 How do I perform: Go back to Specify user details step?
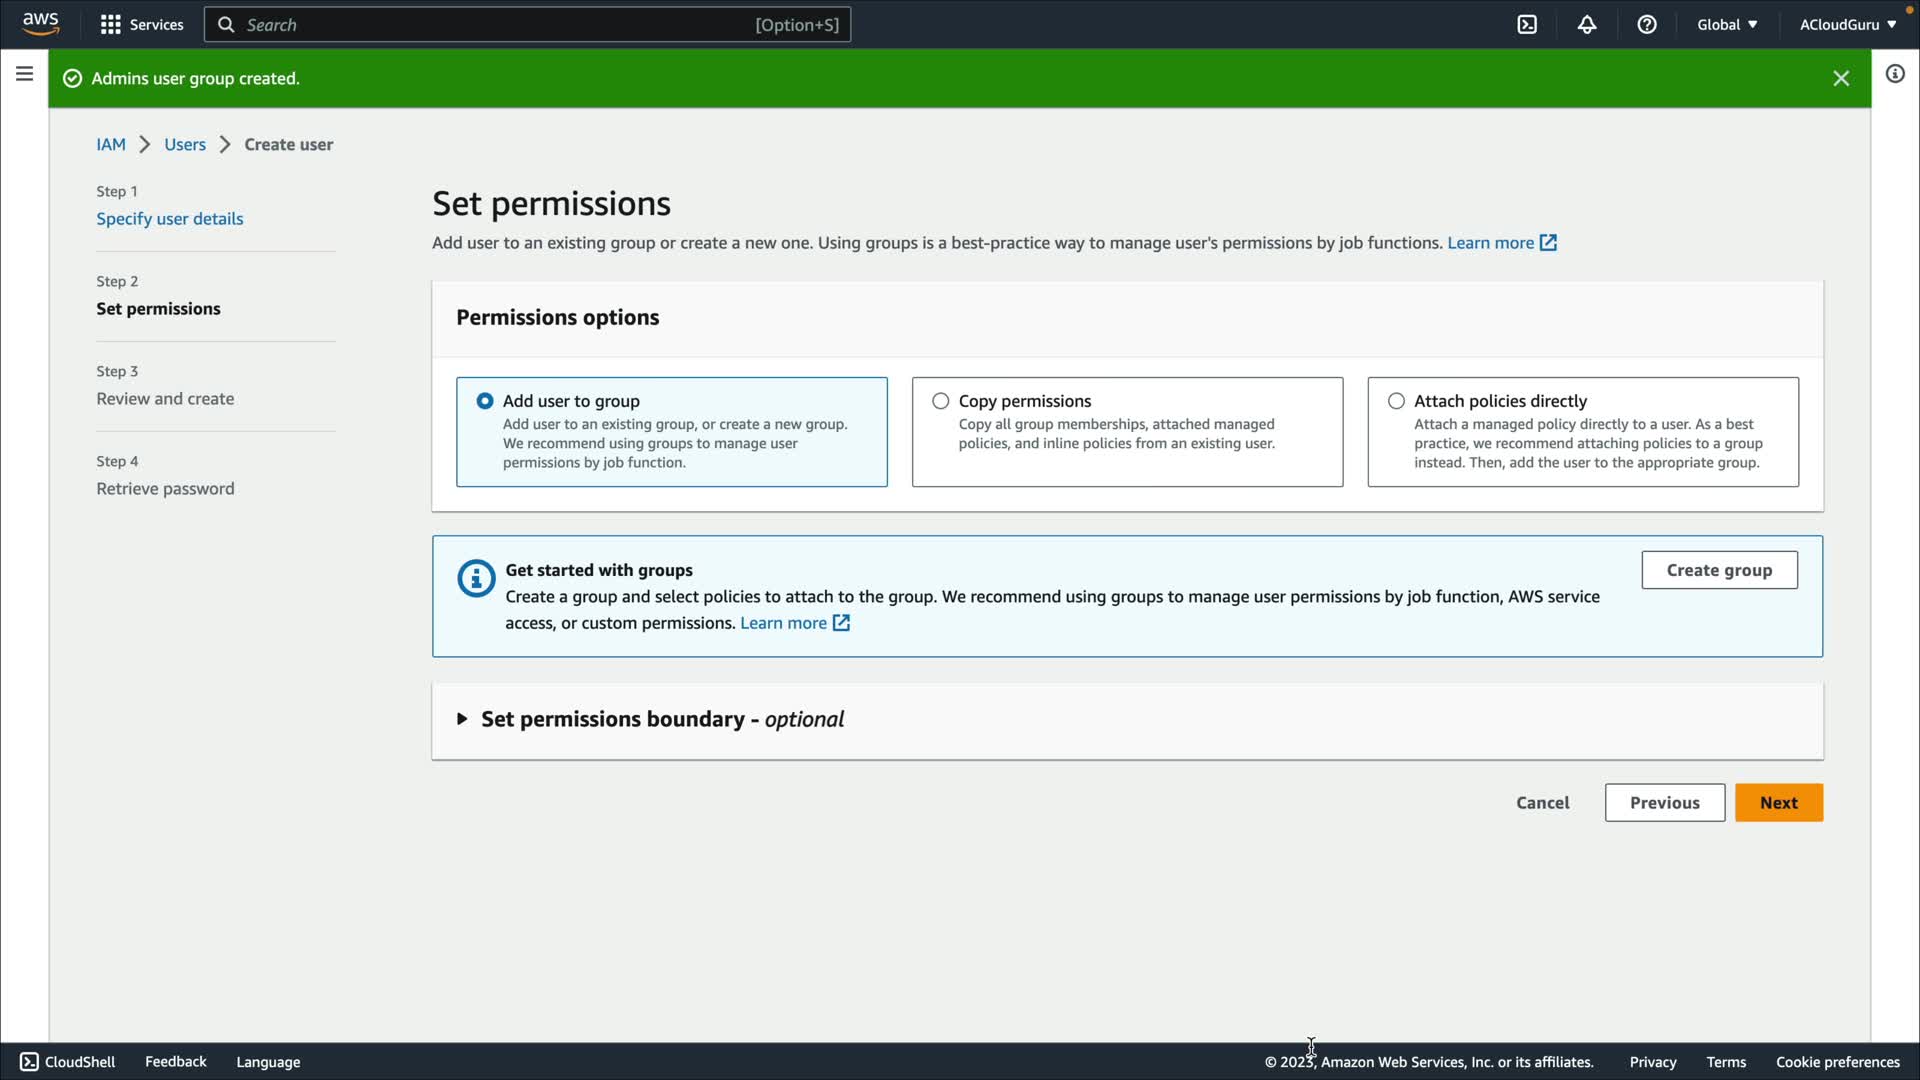click(x=169, y=218)
